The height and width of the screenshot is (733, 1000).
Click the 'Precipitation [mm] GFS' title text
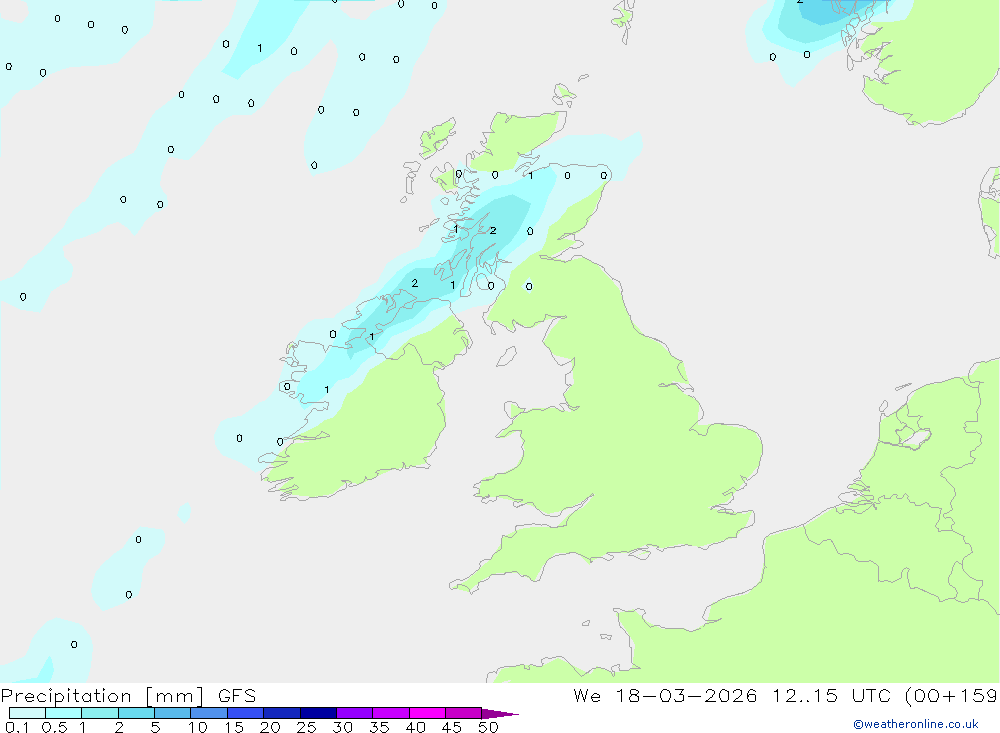click(128, 696)
